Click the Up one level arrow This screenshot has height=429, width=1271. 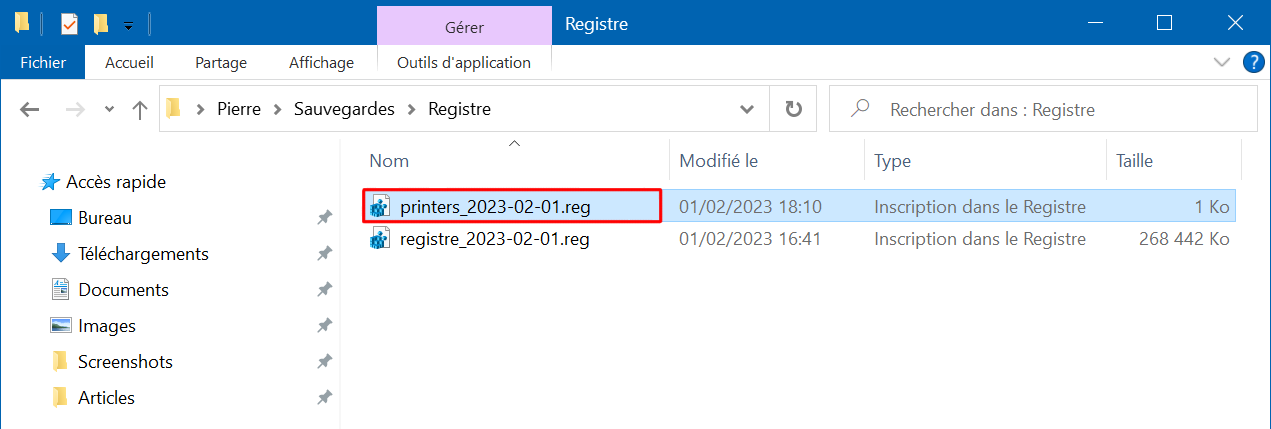140,110
